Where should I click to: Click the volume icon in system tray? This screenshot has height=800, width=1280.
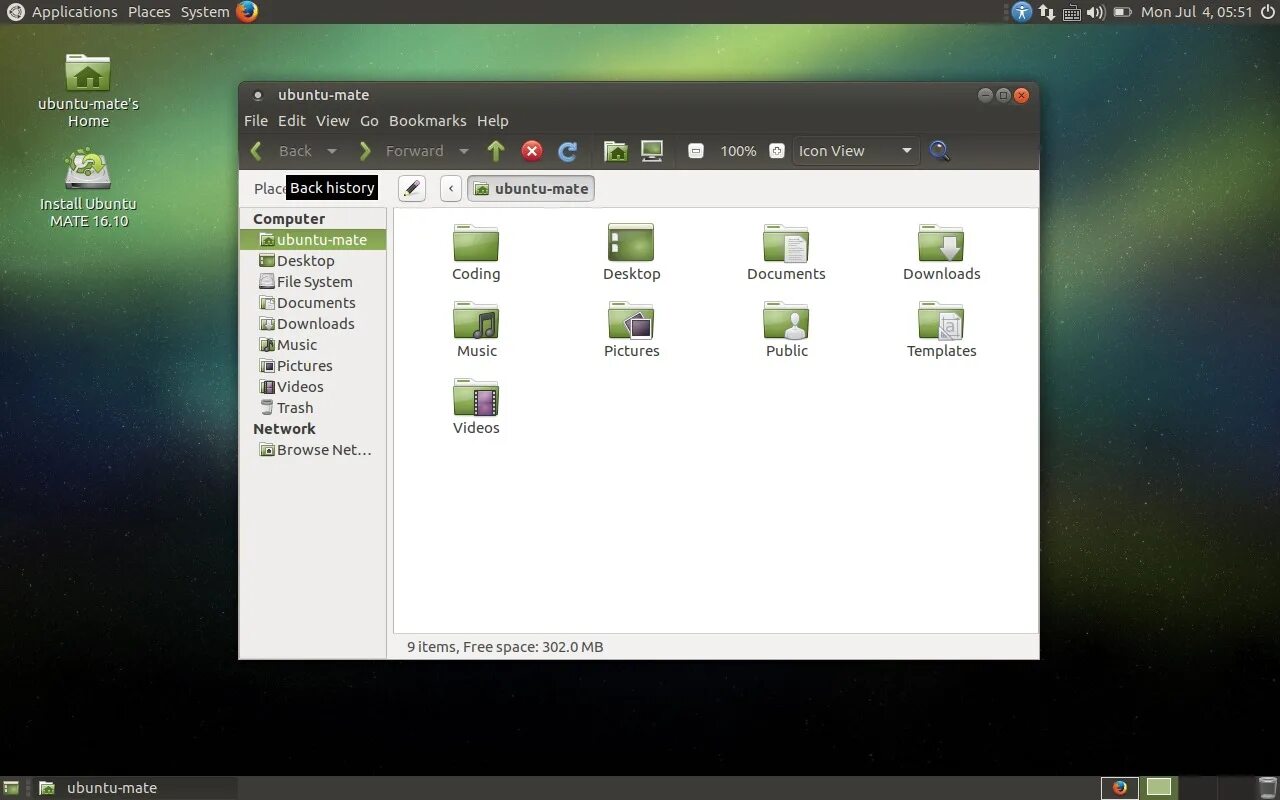pos(1095,12)
